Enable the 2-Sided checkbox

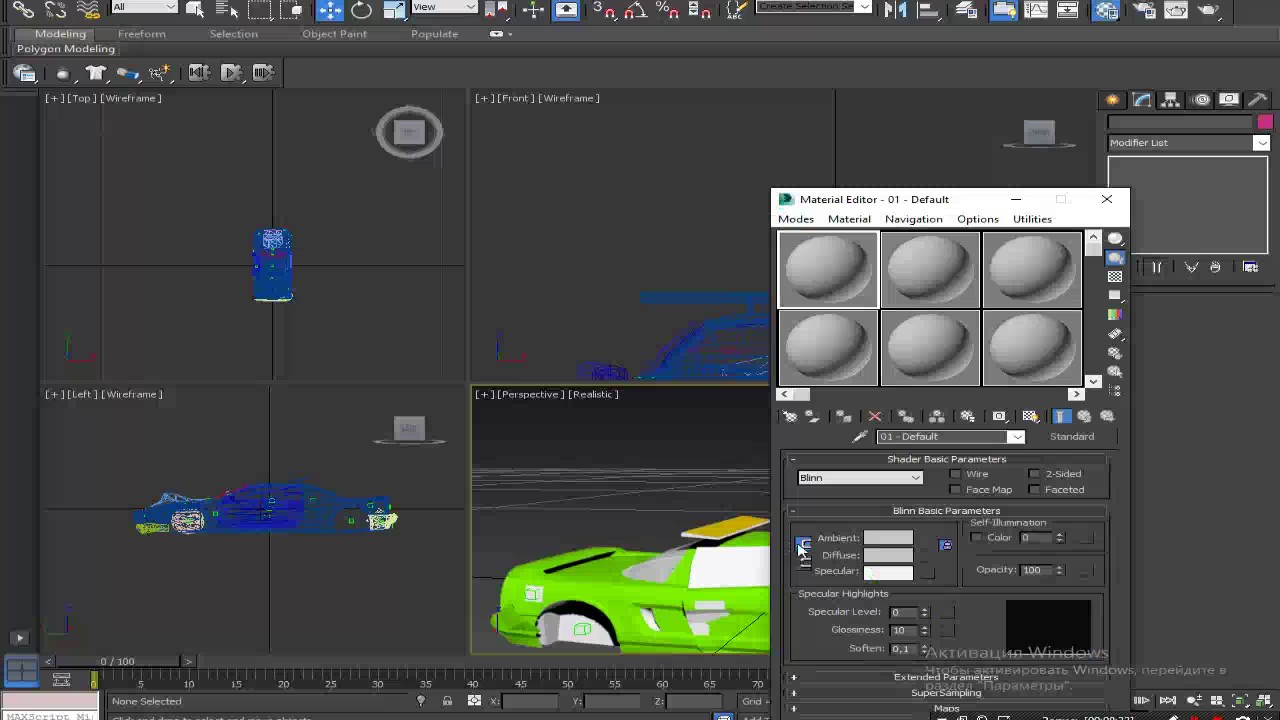(x=1034, y=474)
